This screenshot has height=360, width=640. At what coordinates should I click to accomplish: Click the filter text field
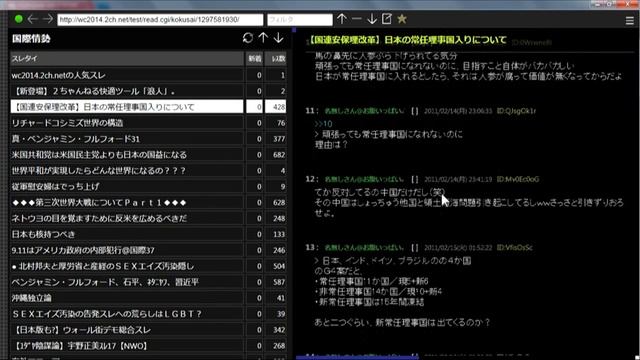coord(300,20)
